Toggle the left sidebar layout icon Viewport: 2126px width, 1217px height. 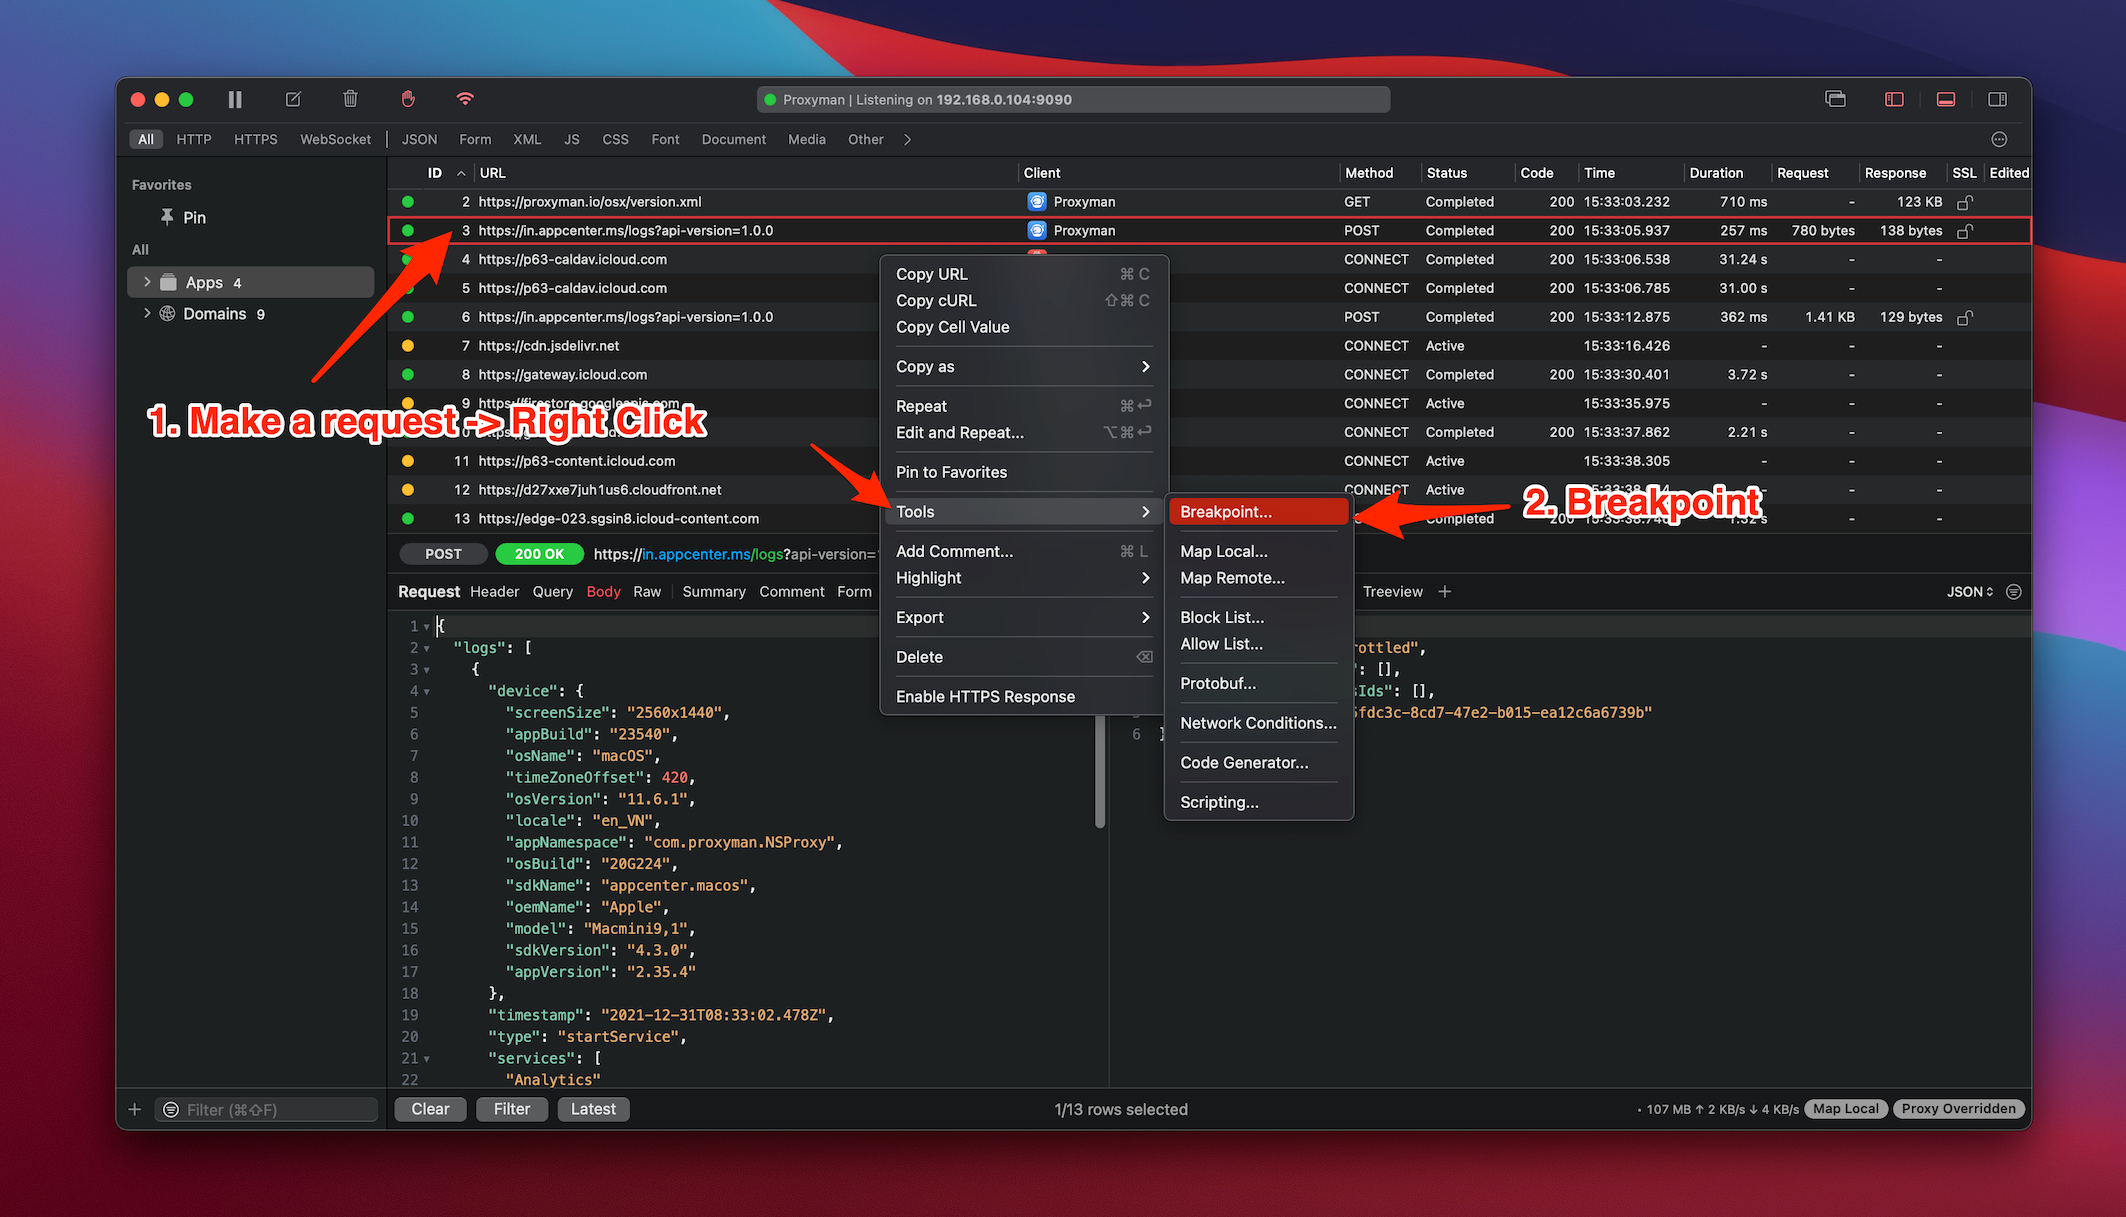click(1894, 99)
